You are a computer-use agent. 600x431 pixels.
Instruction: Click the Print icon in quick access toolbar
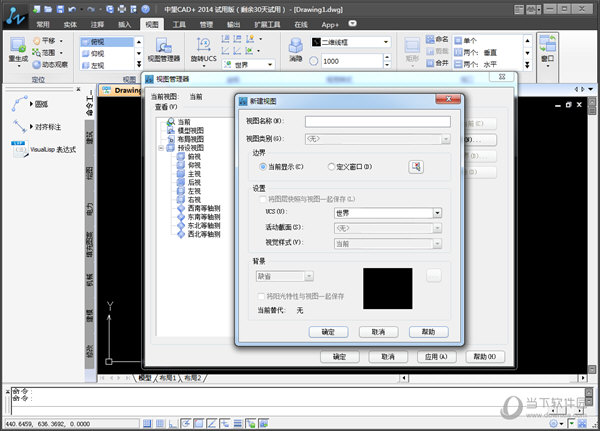[x=122, y=9]
